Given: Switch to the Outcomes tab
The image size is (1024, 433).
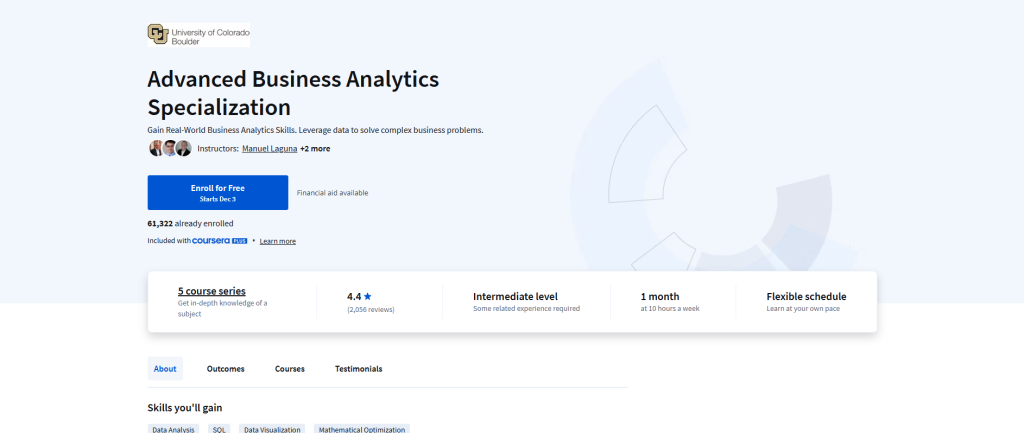Looking at the screenshot, I should coord(225,368).
